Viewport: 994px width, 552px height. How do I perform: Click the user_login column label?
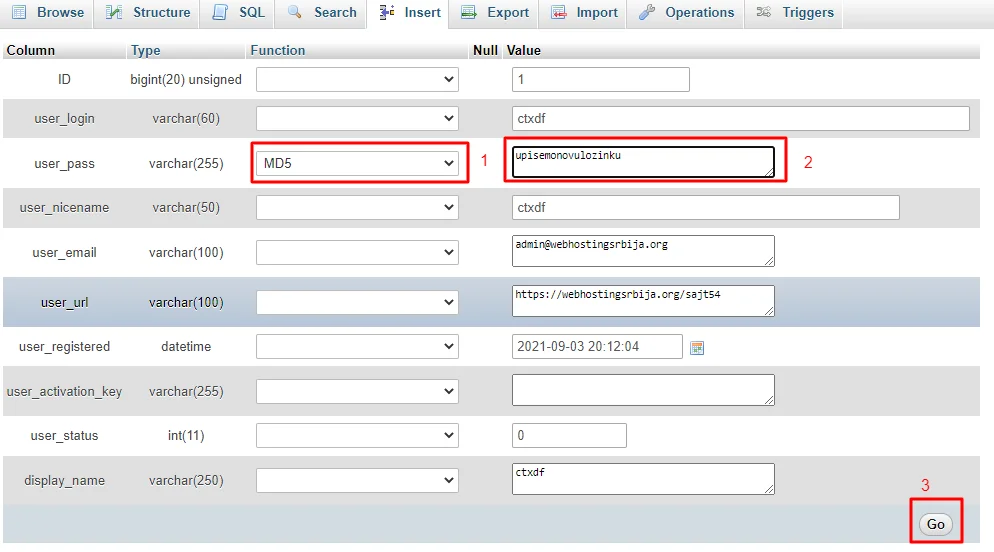[x=64, y=119]
